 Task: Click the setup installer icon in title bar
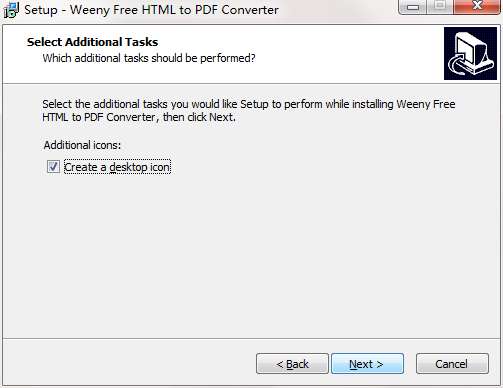(x=11, y=10)
